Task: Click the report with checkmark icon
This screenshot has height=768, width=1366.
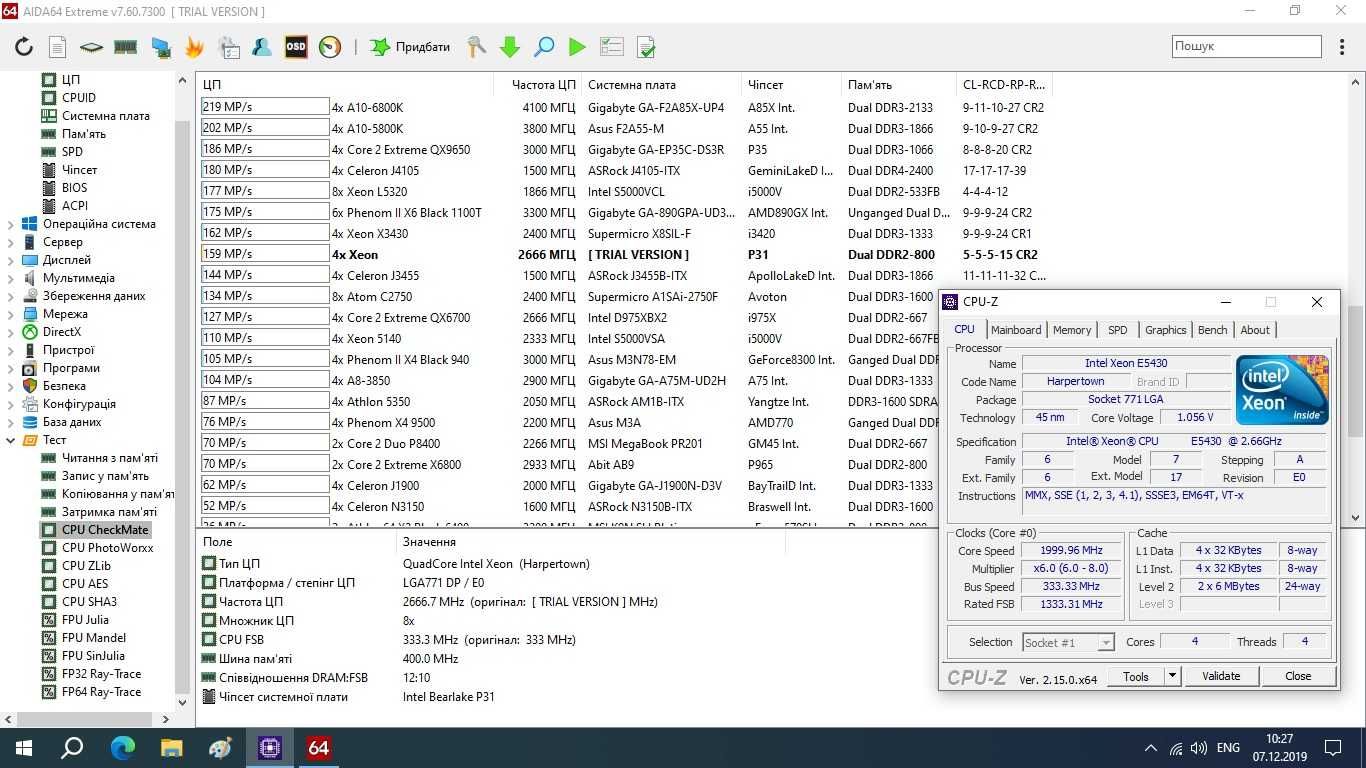Action: pyautogui.click(x=646, y=47)
